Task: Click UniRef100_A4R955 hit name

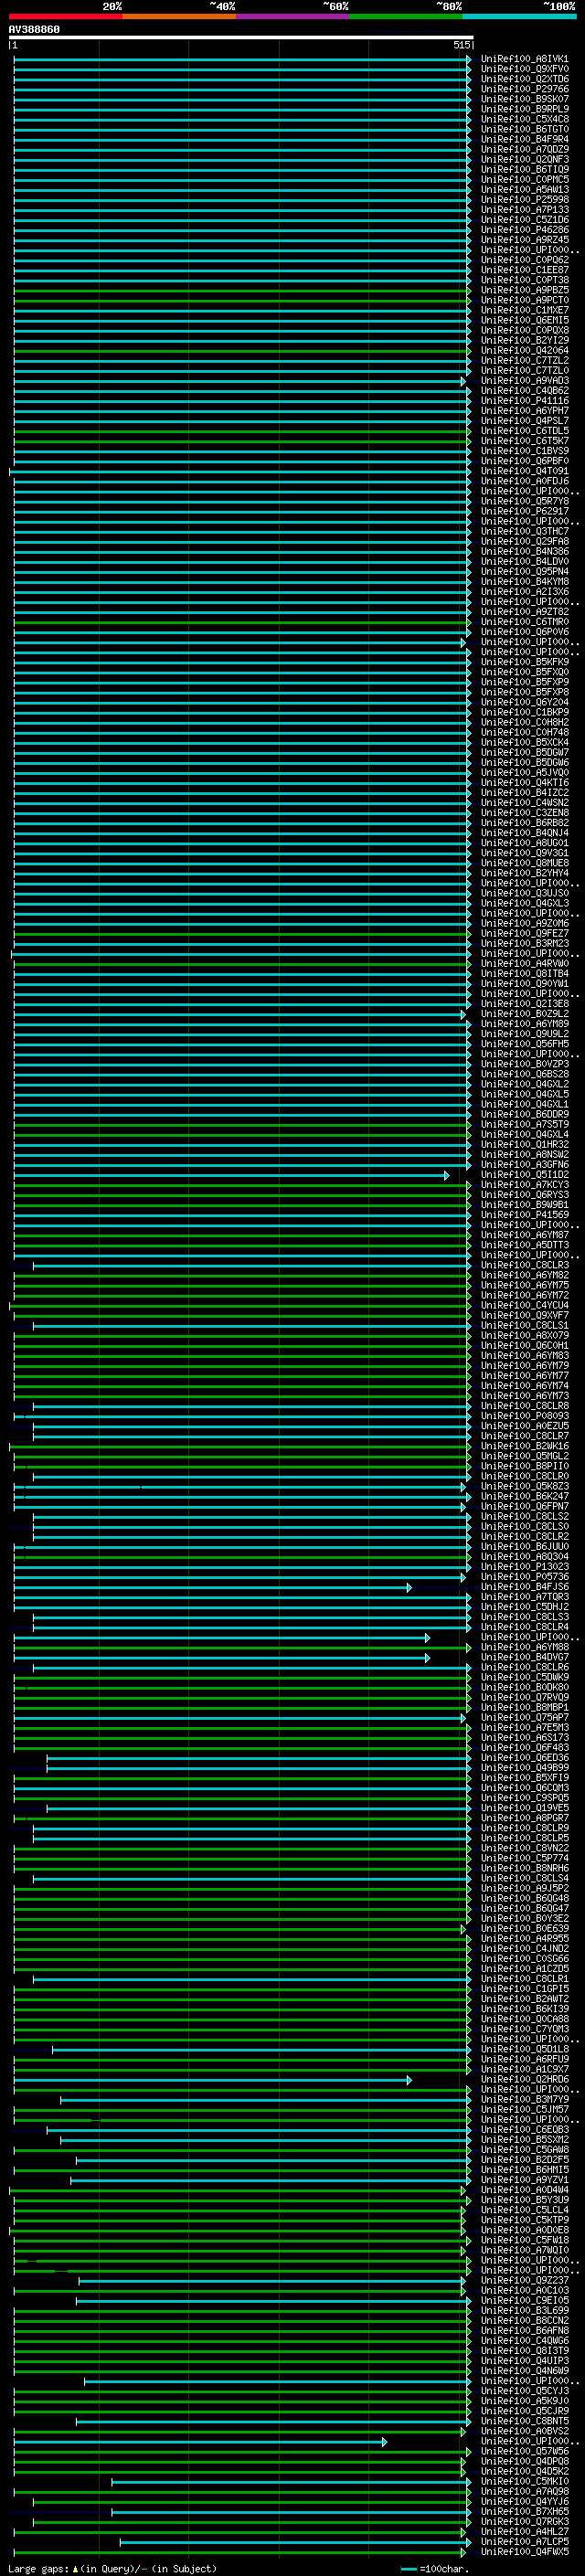Action: tap(524, 1938)
